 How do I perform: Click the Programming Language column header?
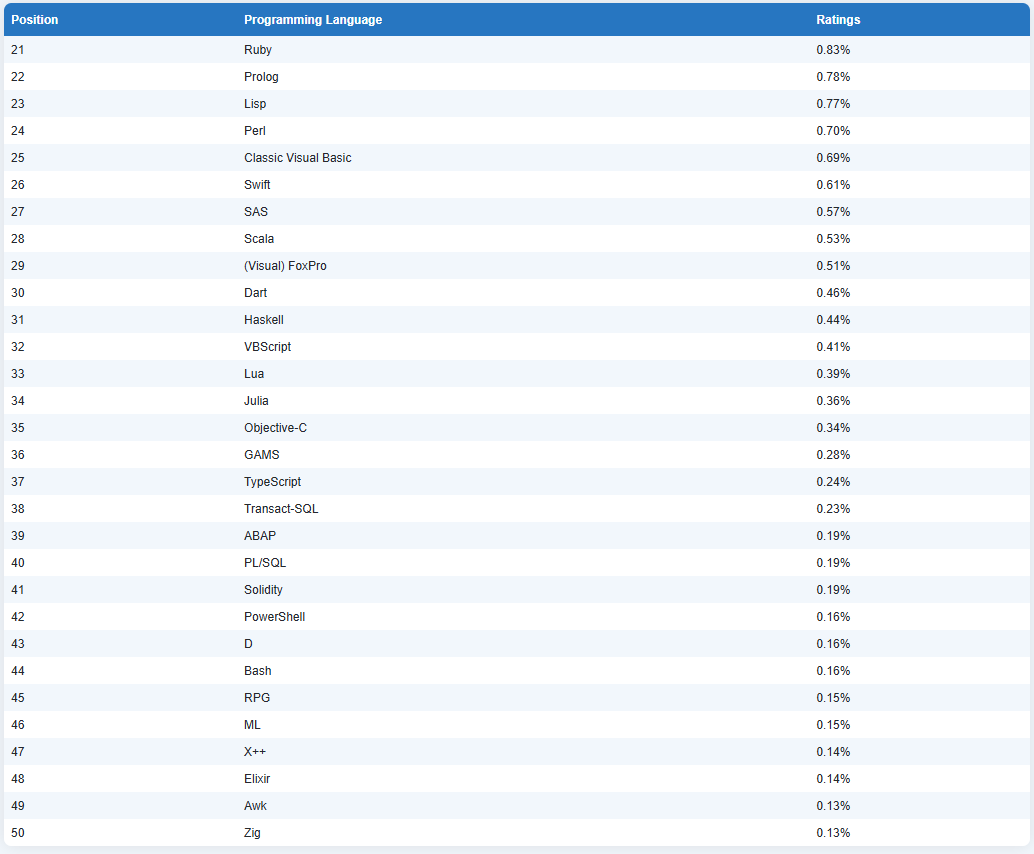tap(313, 20)
